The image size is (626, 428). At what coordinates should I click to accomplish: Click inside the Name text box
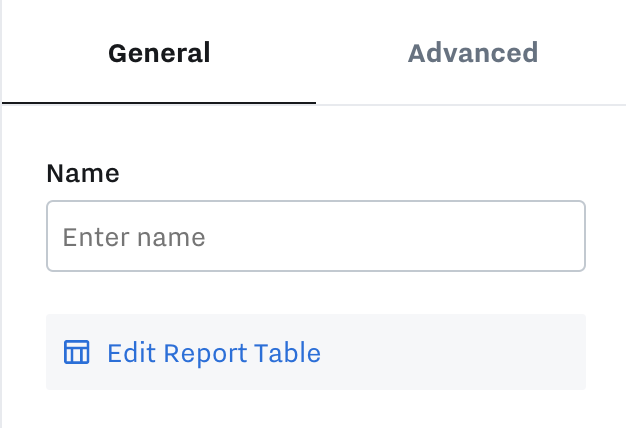click(x=316, y=236)
